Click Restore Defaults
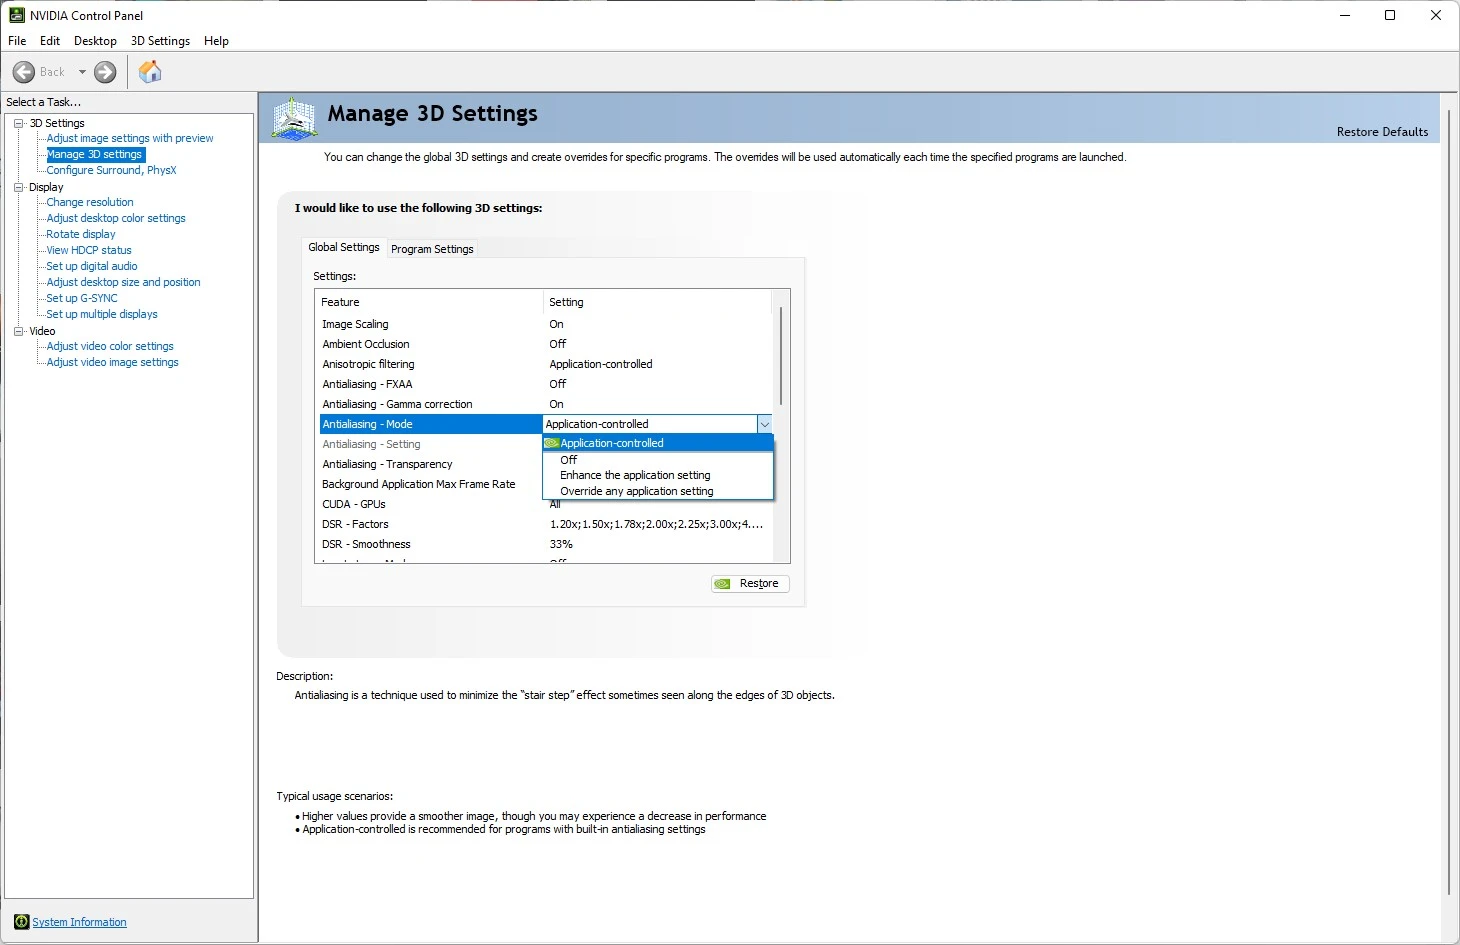 1383,131
